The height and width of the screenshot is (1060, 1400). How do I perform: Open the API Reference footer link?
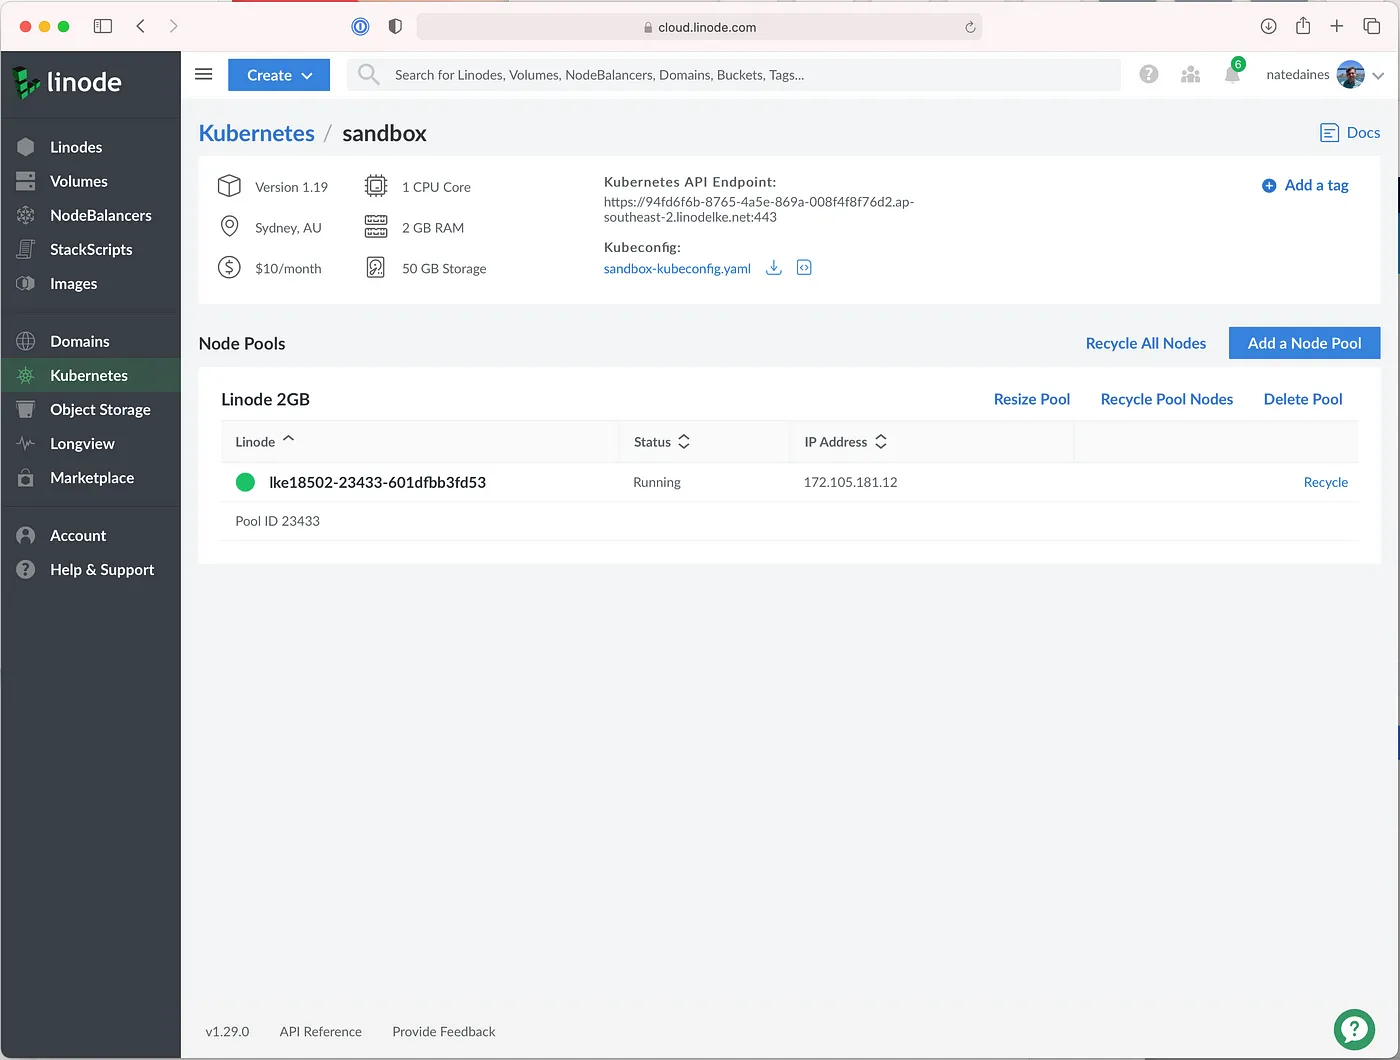[321, 1031]
